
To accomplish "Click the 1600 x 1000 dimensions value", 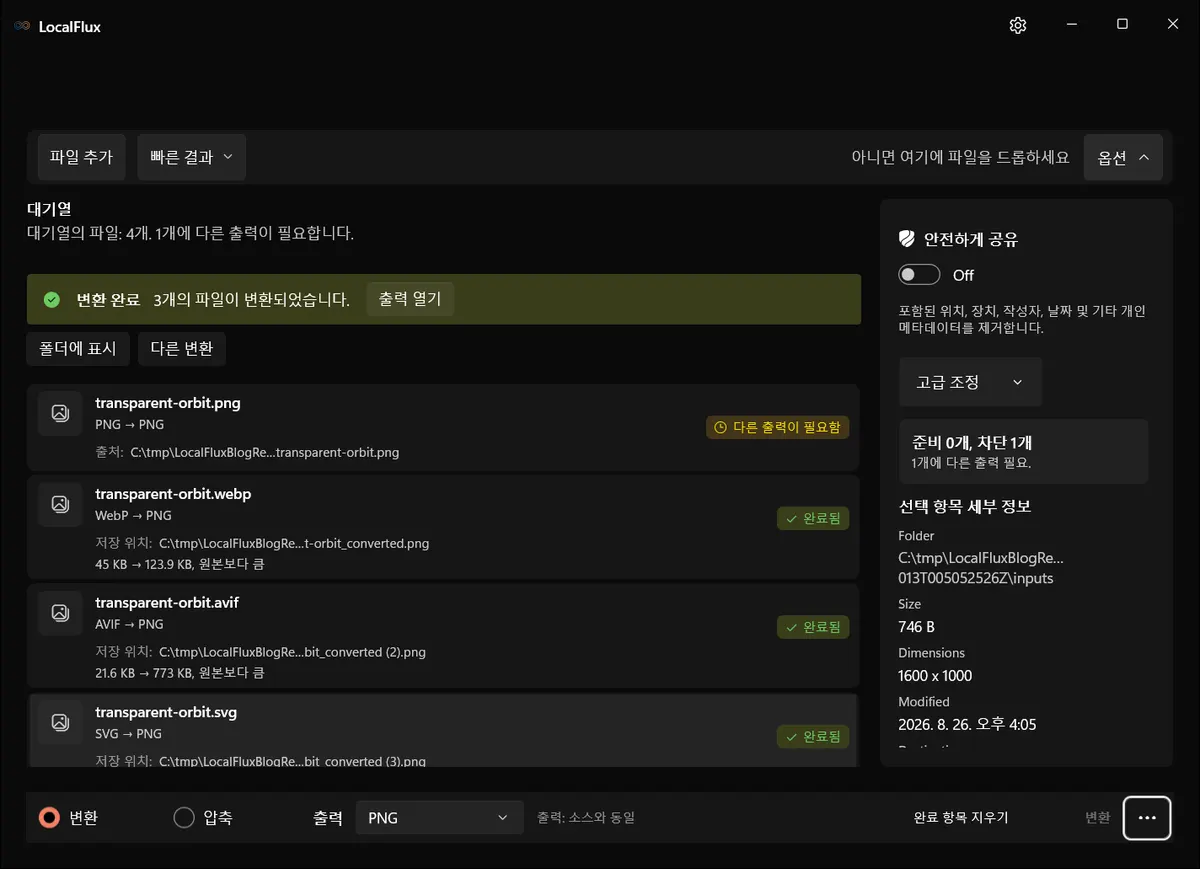I will [x=935, y=676].
